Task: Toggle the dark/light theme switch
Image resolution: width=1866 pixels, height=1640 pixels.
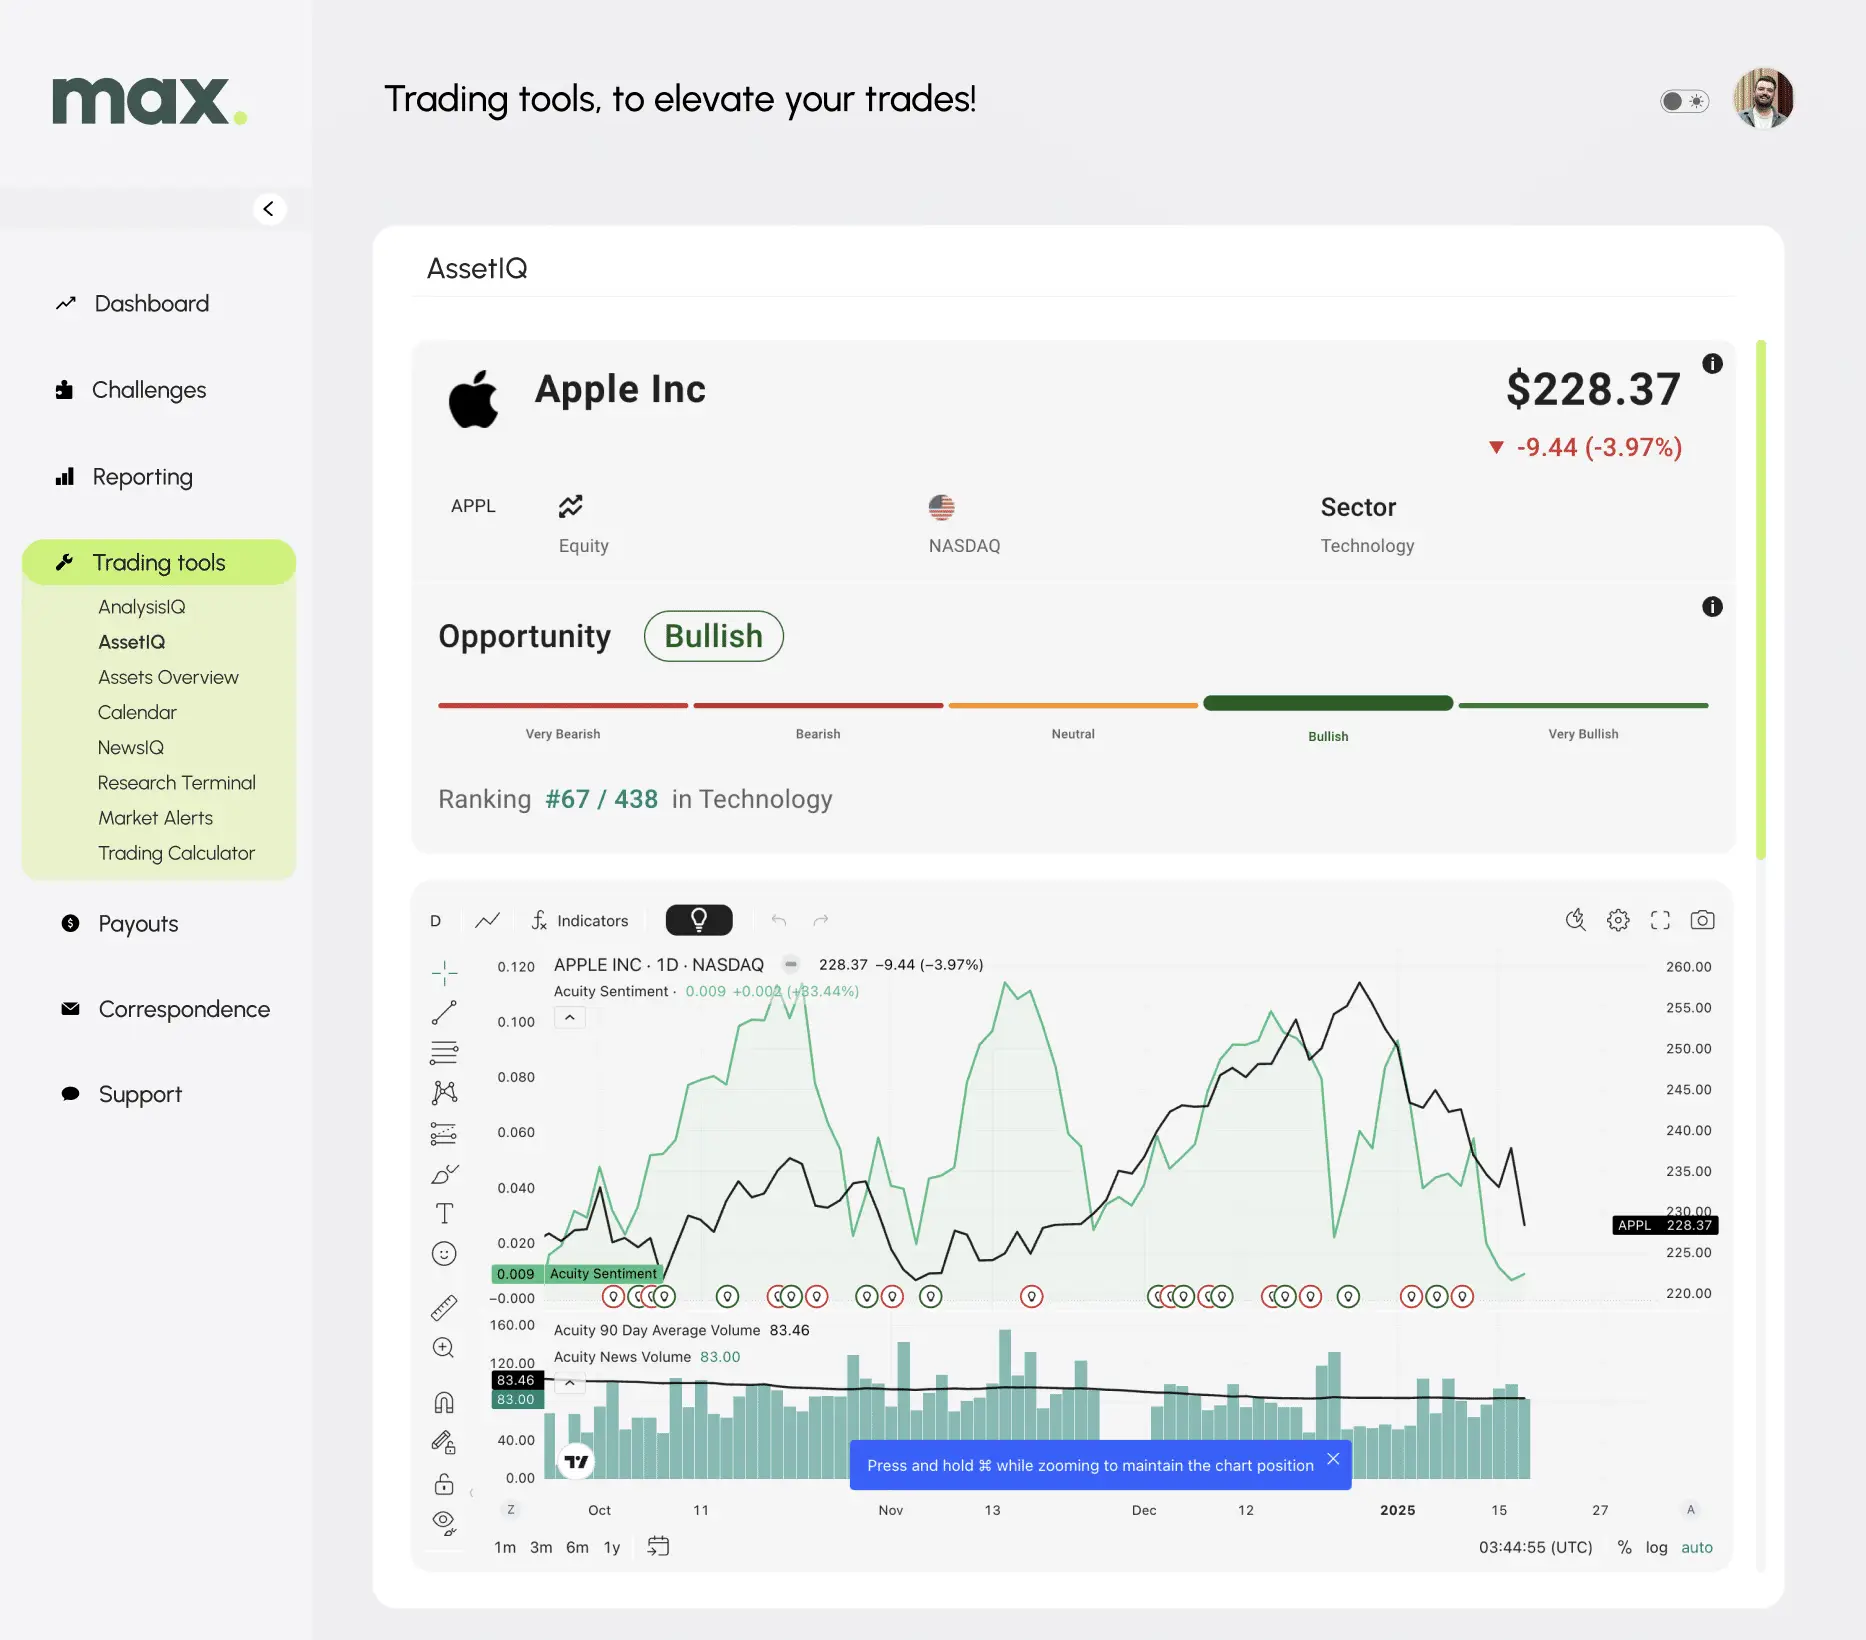Action: click(x=1684, y=101)
